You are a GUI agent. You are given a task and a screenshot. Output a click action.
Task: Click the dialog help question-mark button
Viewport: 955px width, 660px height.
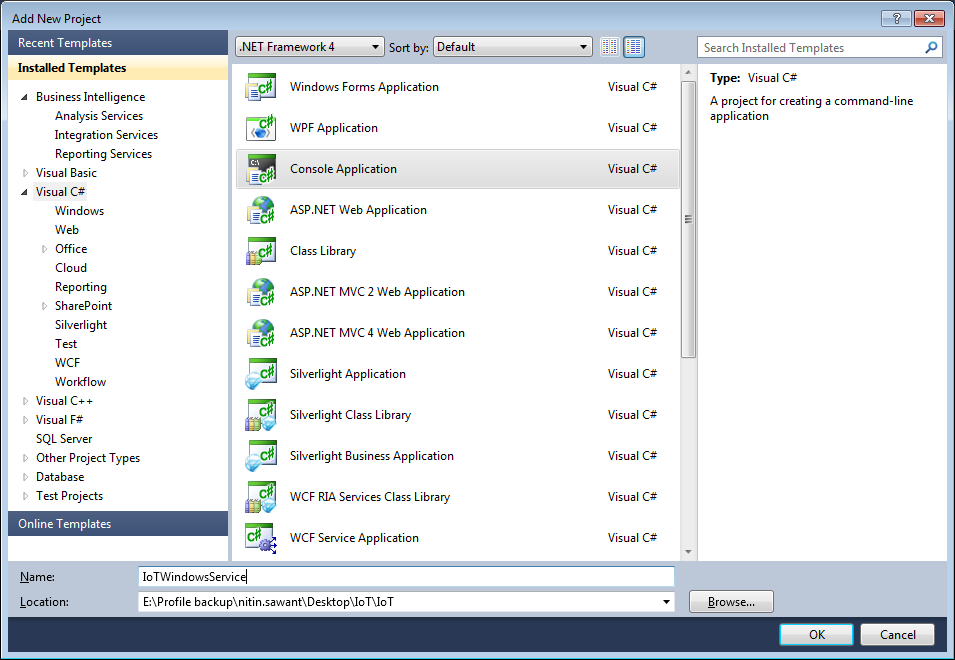pyautogui.click(x=896, y=18)
